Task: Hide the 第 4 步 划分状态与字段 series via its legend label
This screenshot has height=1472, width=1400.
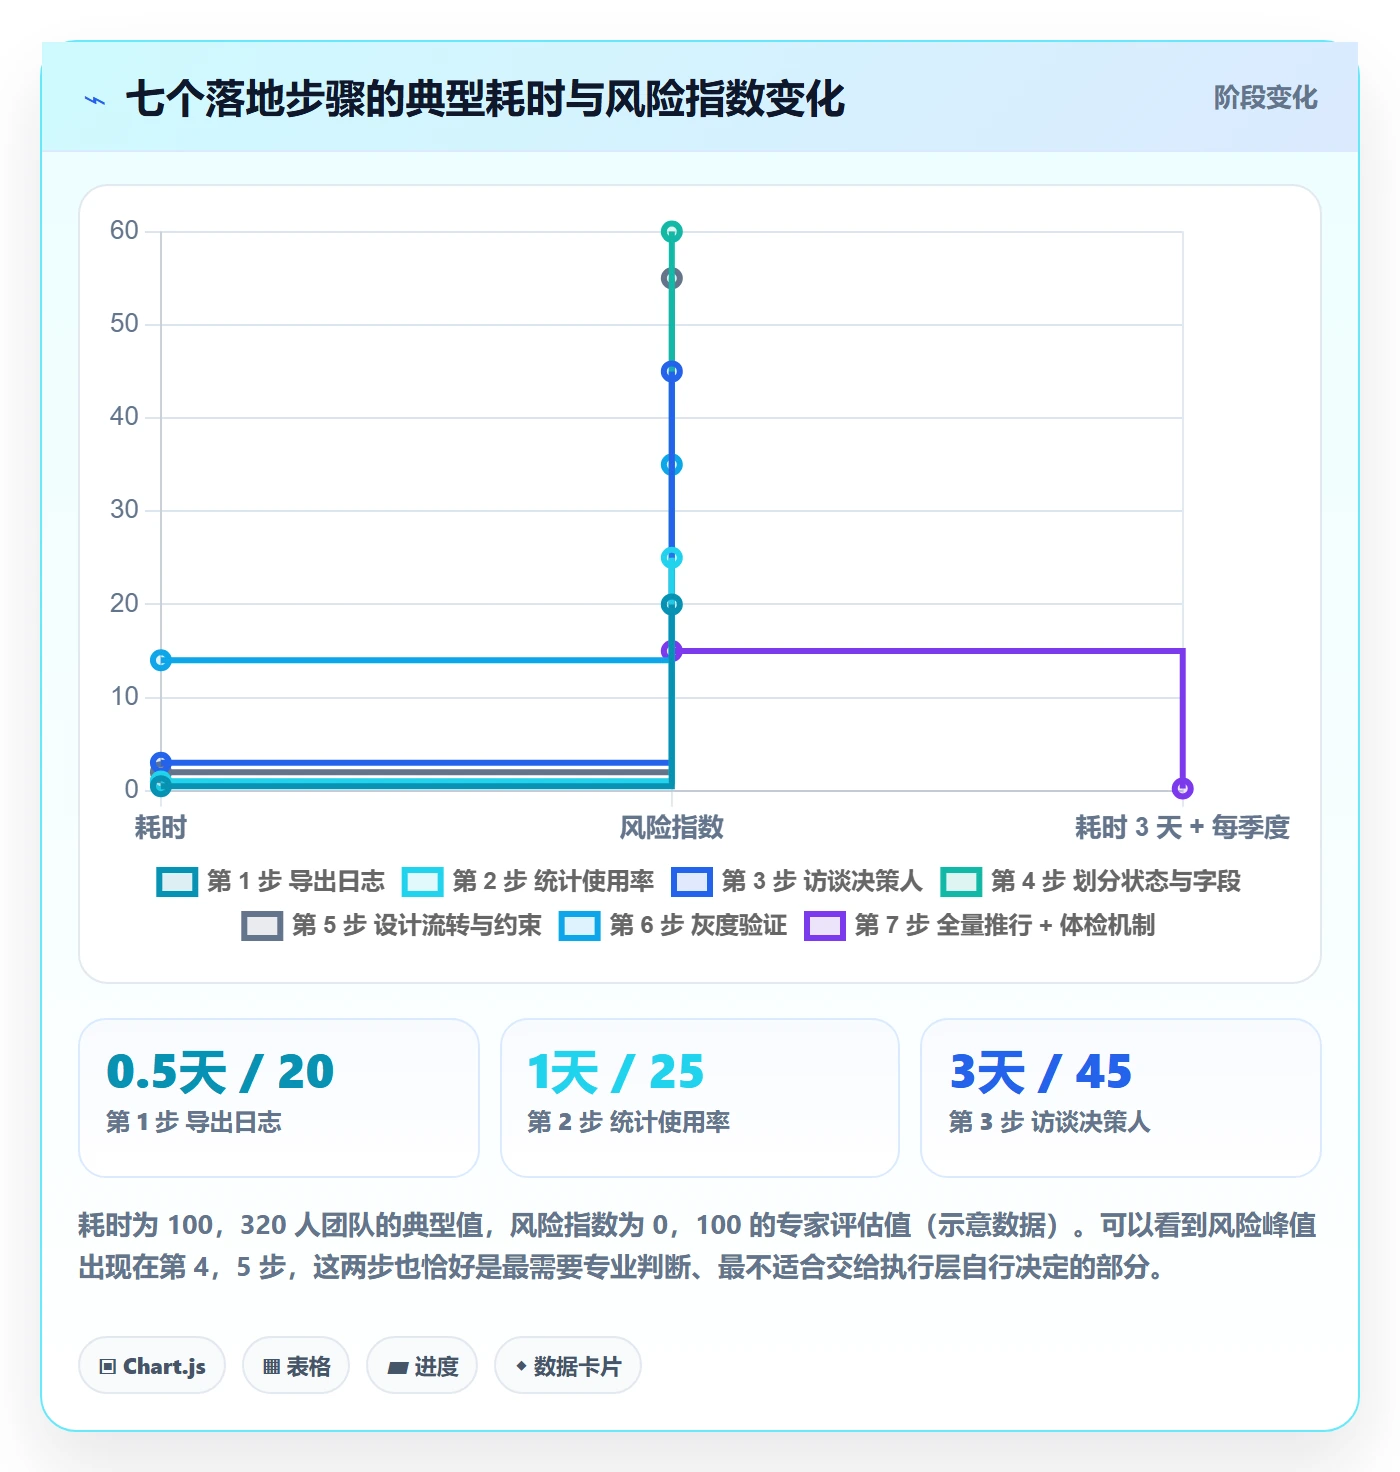Action: click(1116, 882)
